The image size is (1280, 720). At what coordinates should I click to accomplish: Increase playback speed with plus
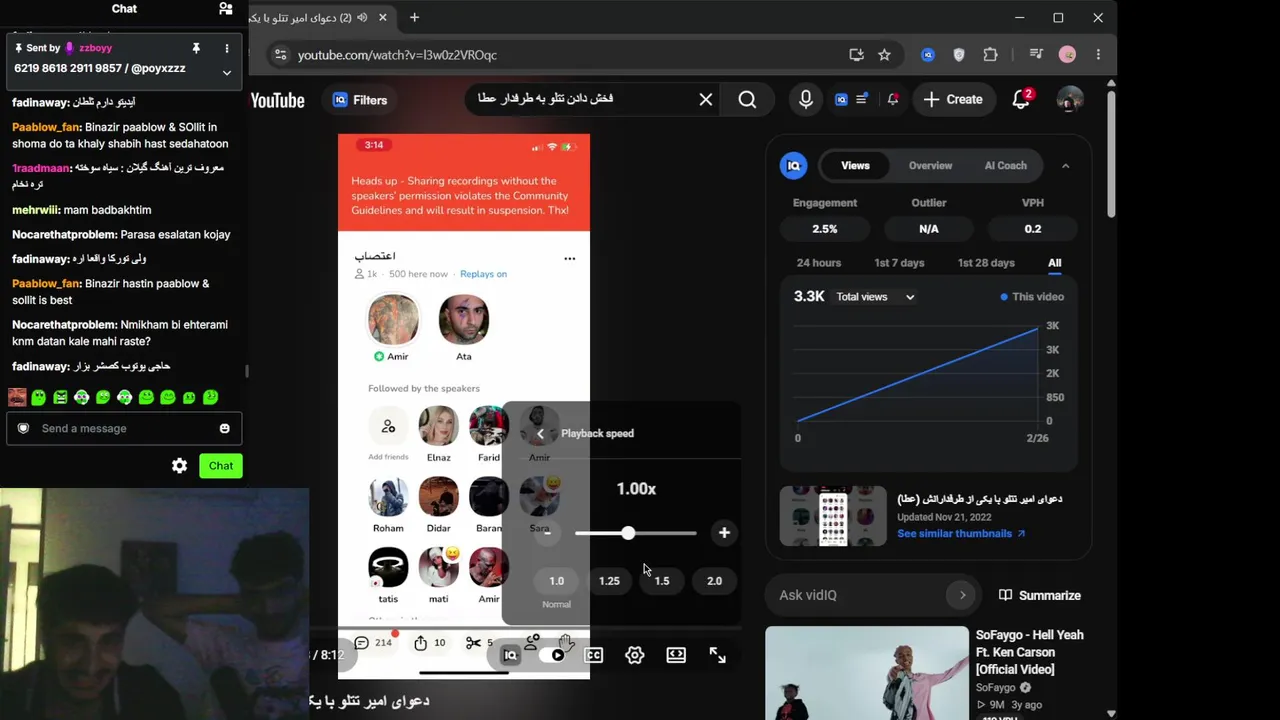[x=724, y=533]
